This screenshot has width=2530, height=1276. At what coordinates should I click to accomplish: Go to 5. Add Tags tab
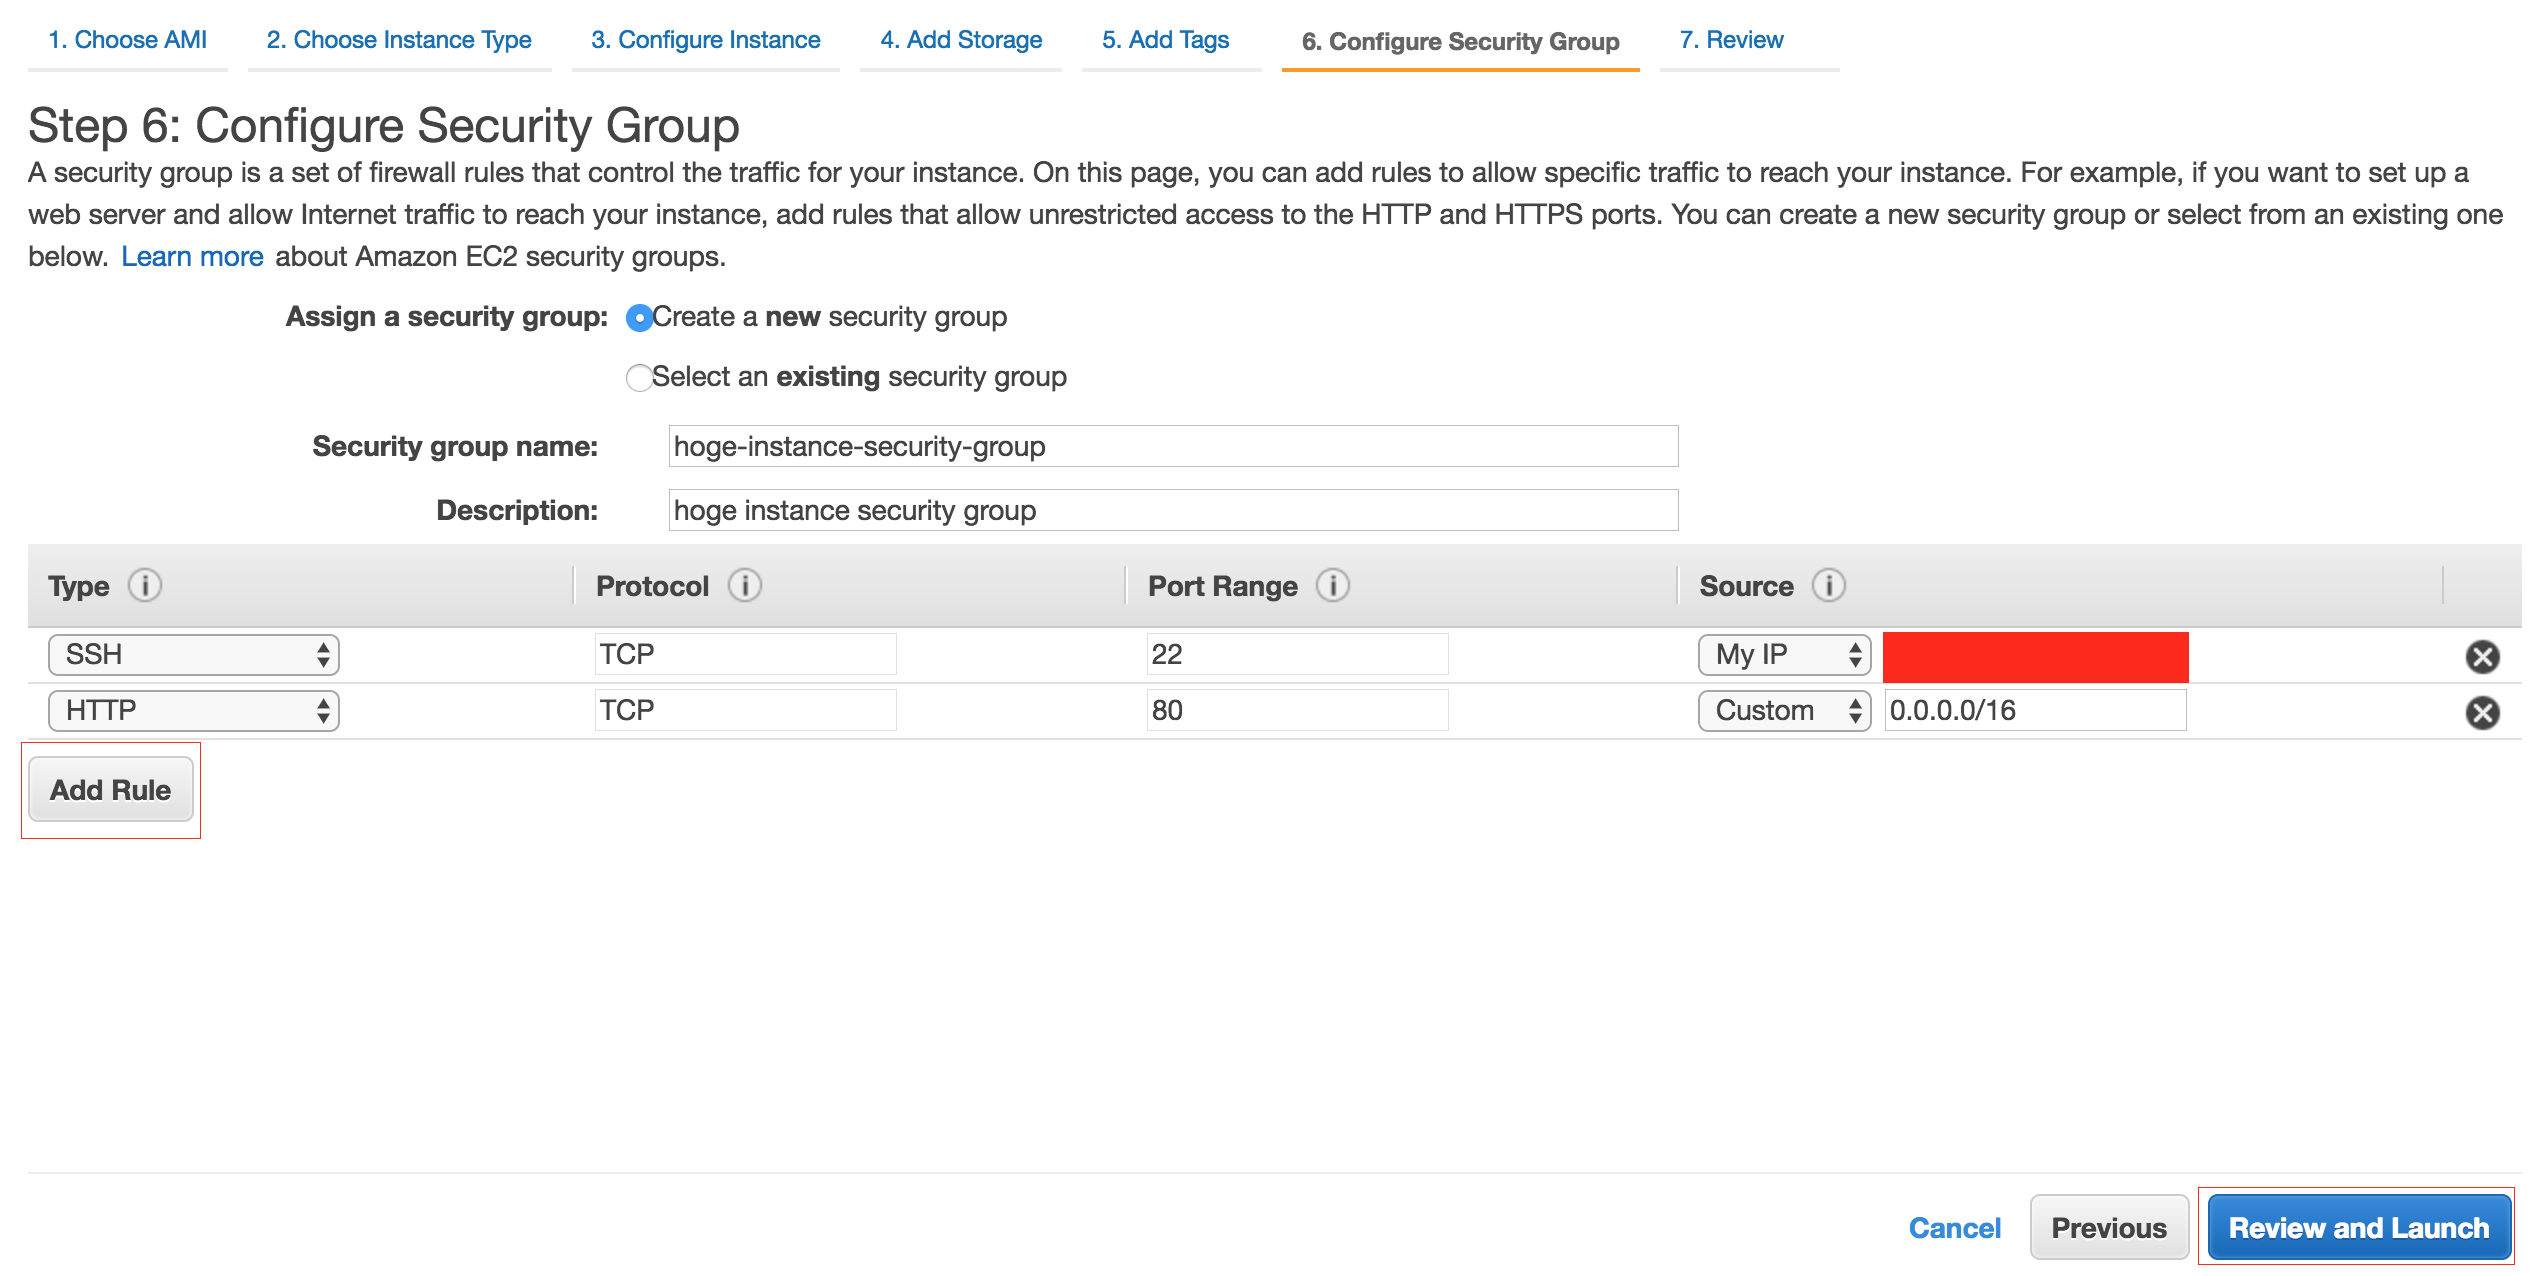[1166, 40]
